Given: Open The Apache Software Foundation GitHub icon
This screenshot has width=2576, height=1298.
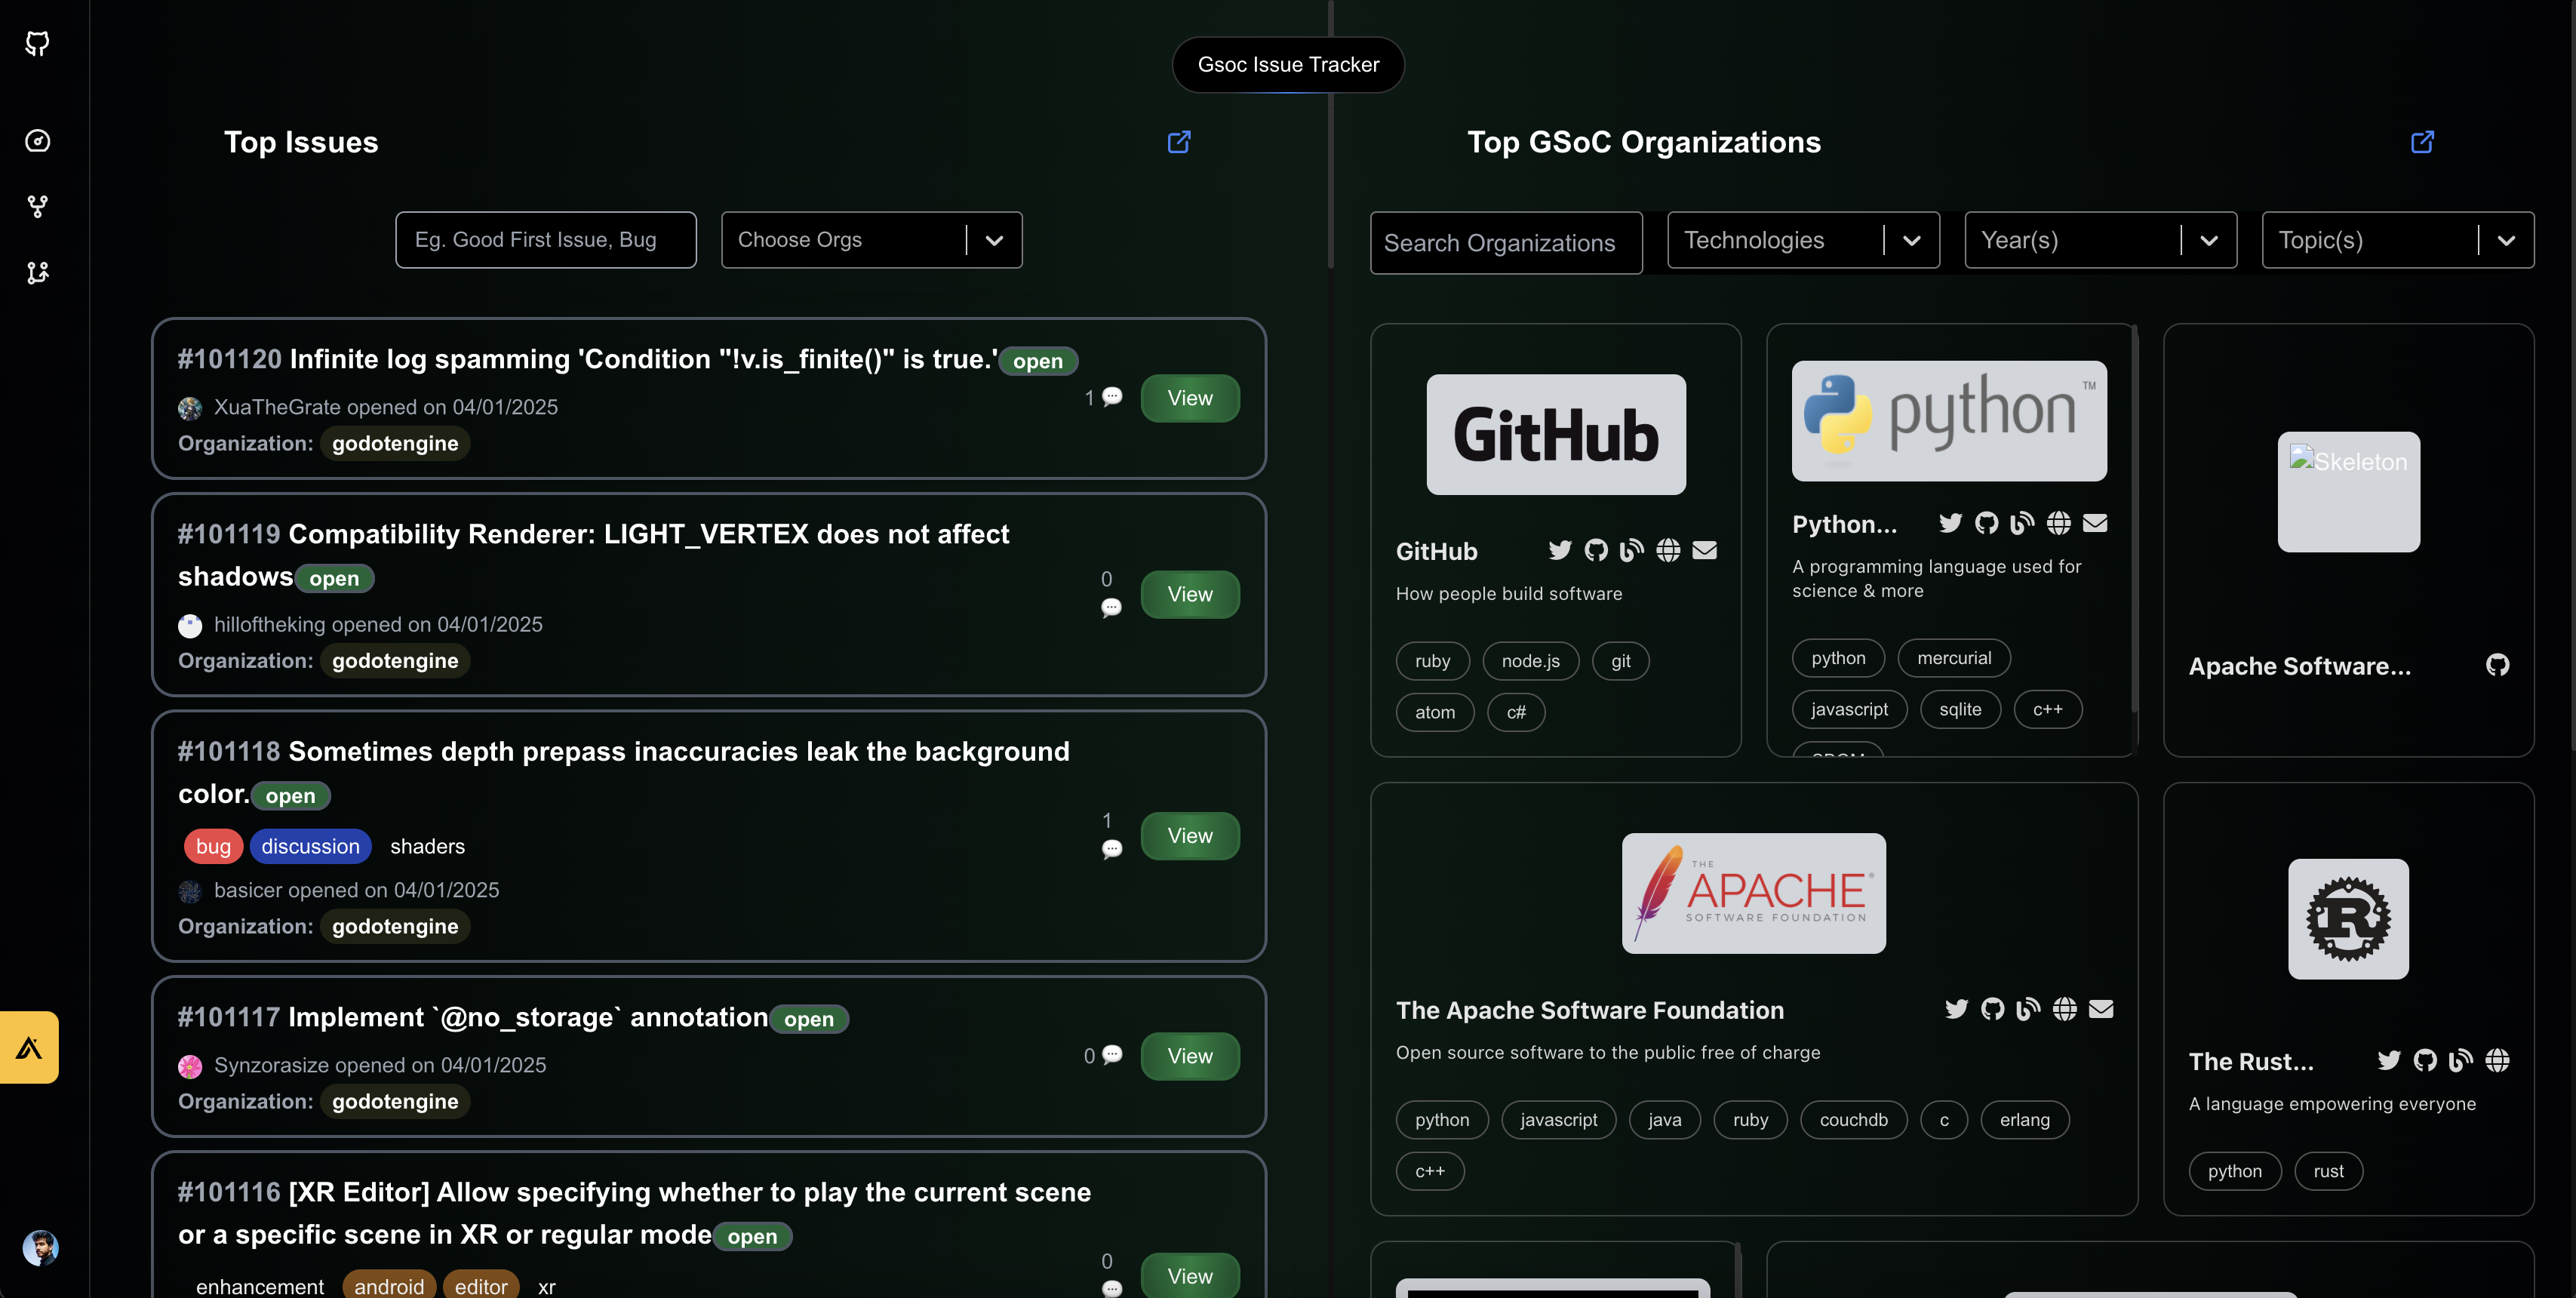Looking at the screenshot, I should (x=1992, y=1009).
